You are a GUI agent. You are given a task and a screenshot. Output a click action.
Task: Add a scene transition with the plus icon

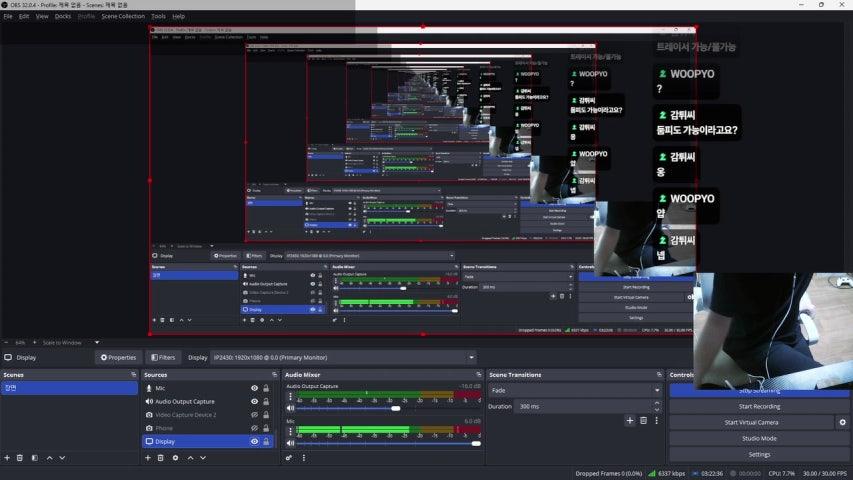tap(630, 421)
